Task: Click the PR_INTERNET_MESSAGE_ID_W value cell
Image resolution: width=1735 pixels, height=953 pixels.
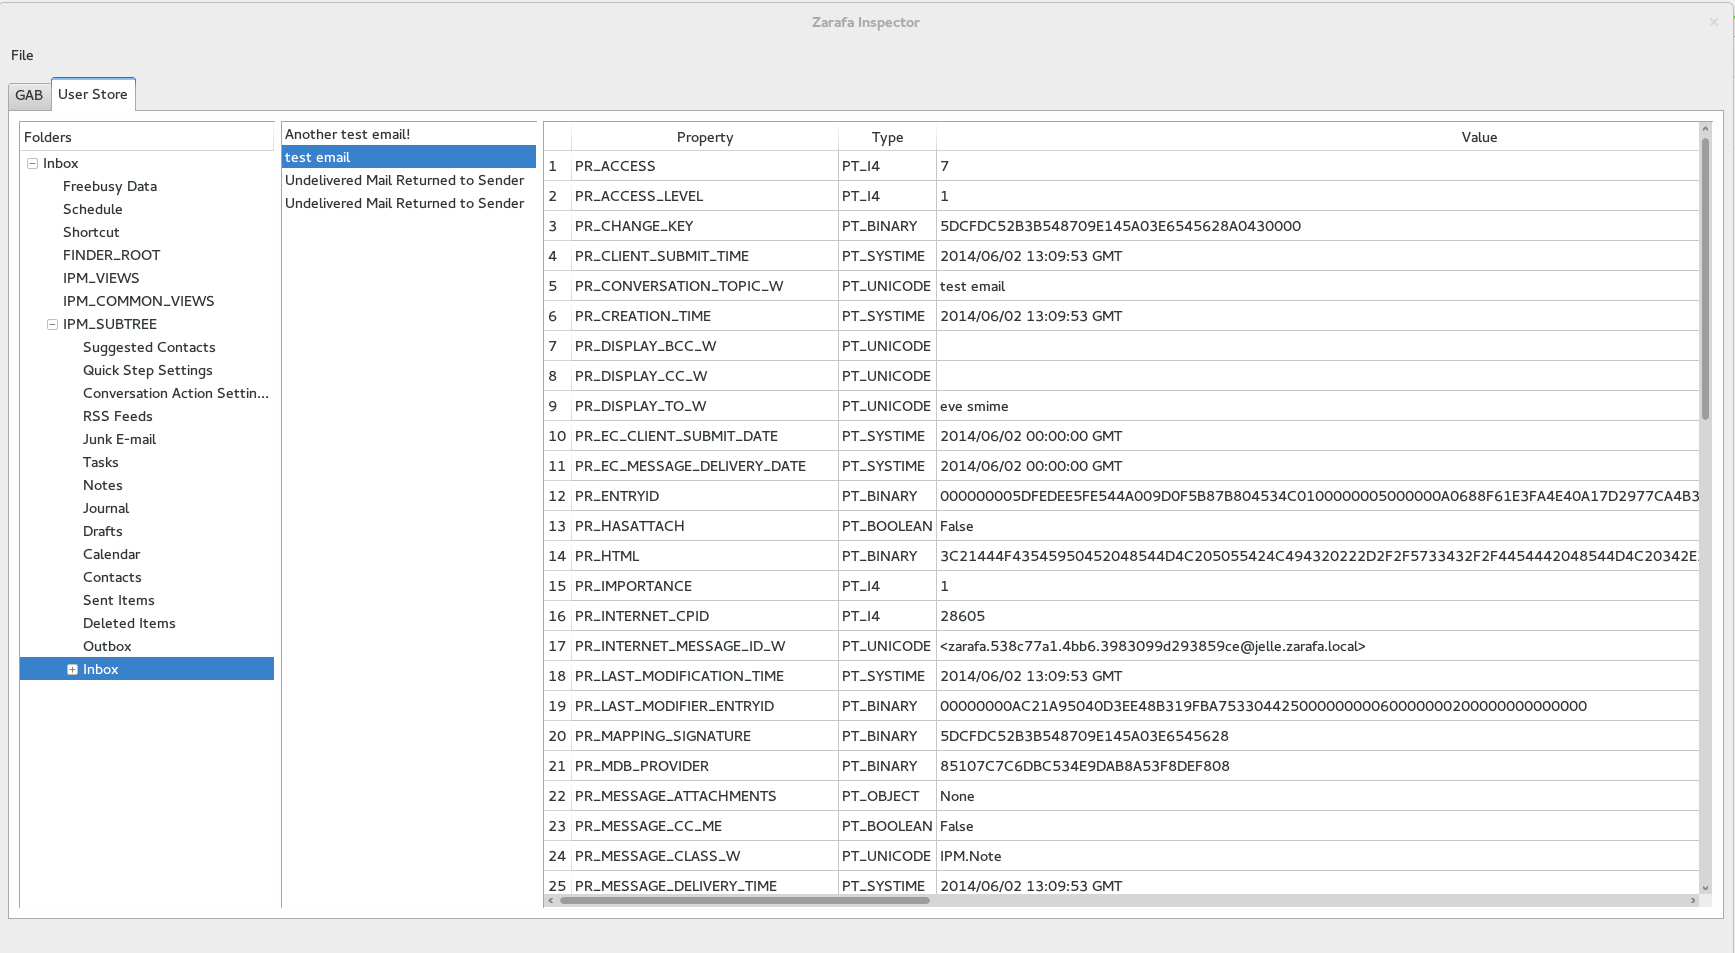Action: [x=1317, y=646]
